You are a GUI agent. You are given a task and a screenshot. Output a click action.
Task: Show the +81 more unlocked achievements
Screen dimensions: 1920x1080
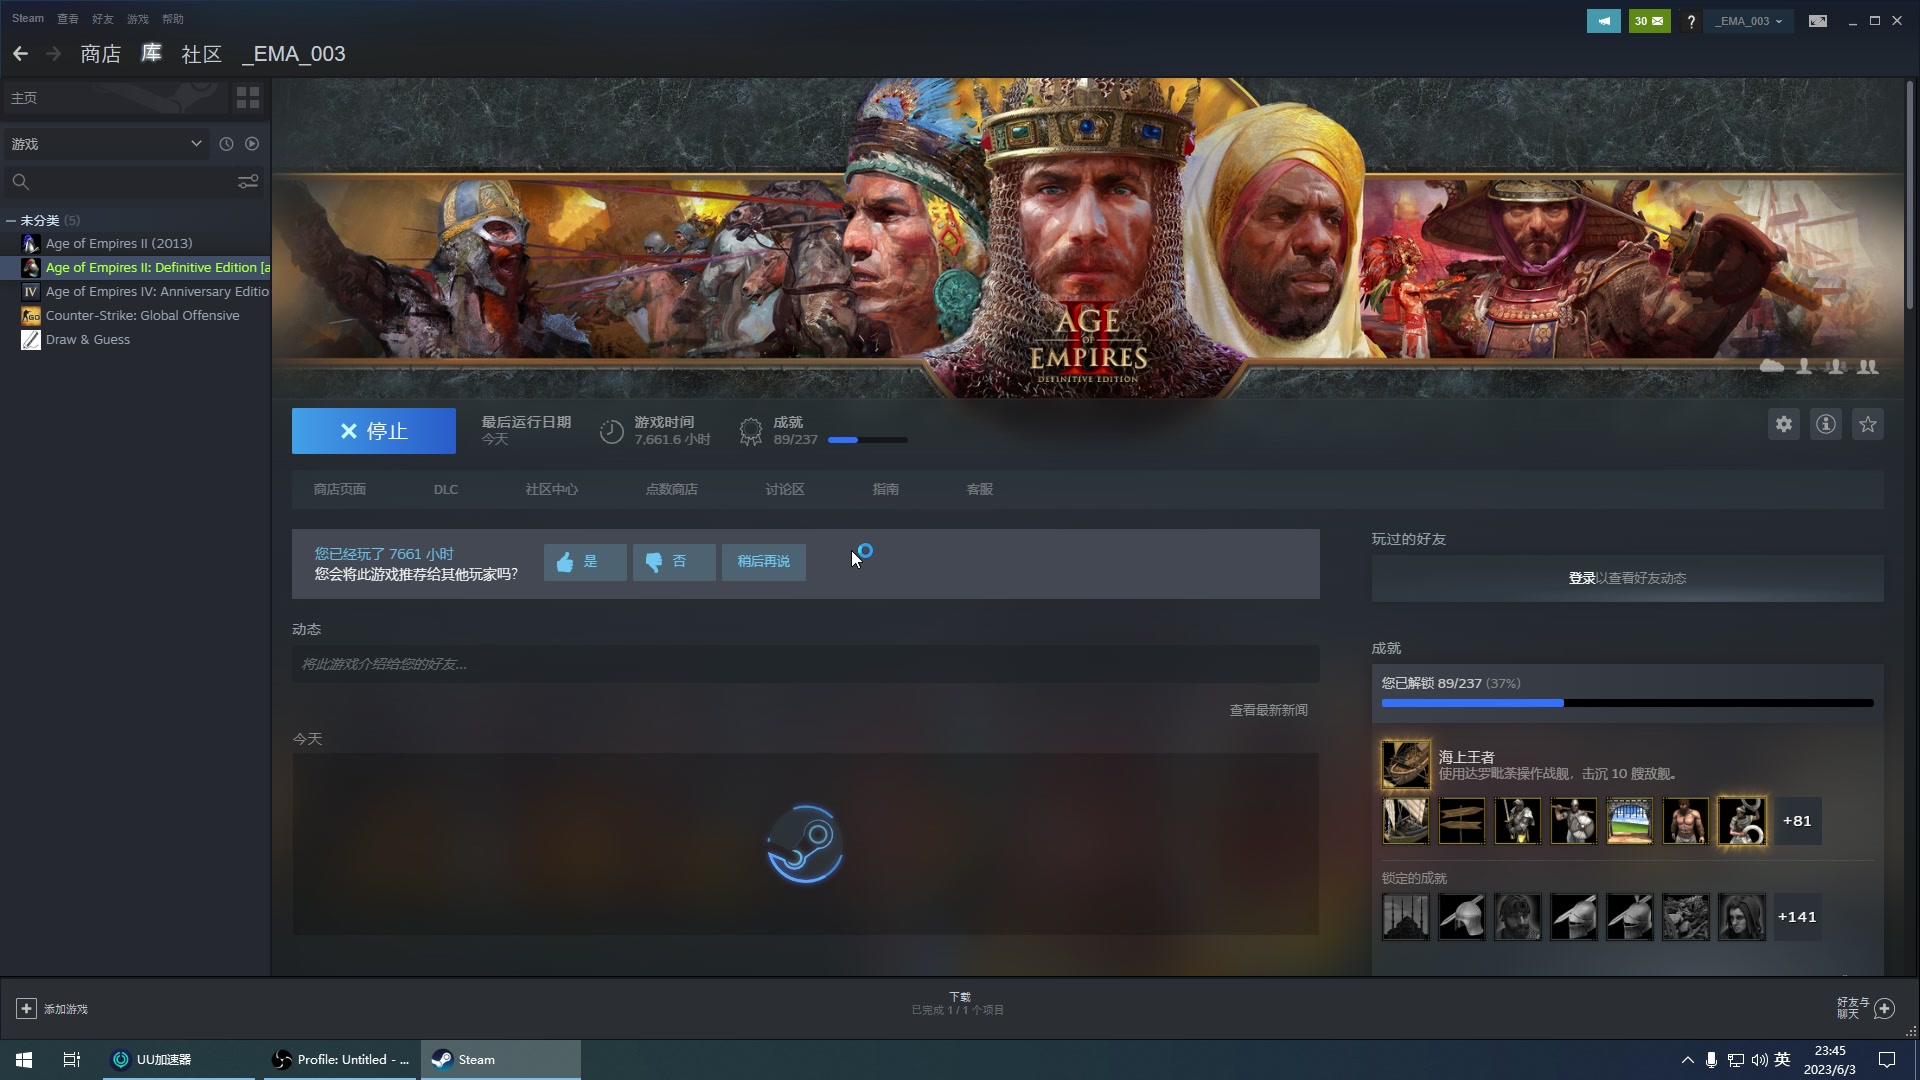click(x=1797, y=821)
